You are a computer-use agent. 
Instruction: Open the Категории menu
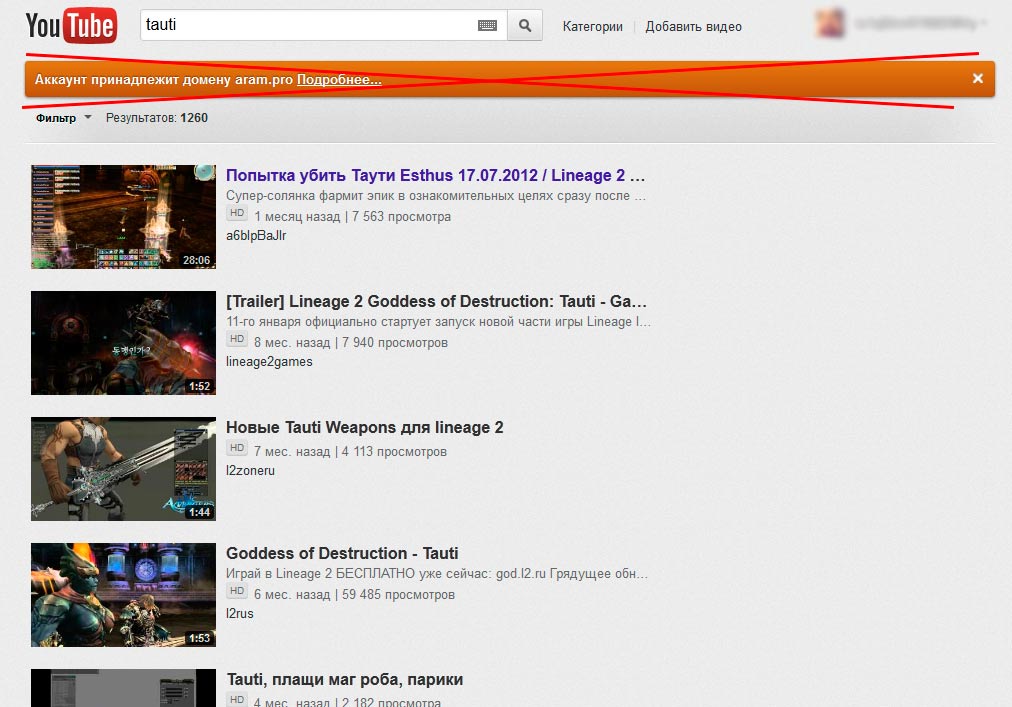tap(592, 26)
